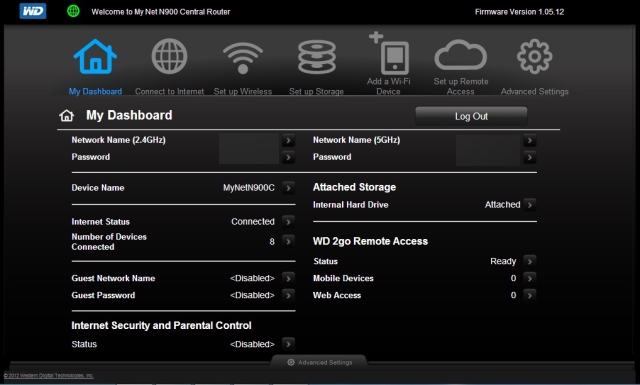Open Internal Hard Drive Attached arrow
This screenshot has height=385, width=640.
click(x=529, y=205)
